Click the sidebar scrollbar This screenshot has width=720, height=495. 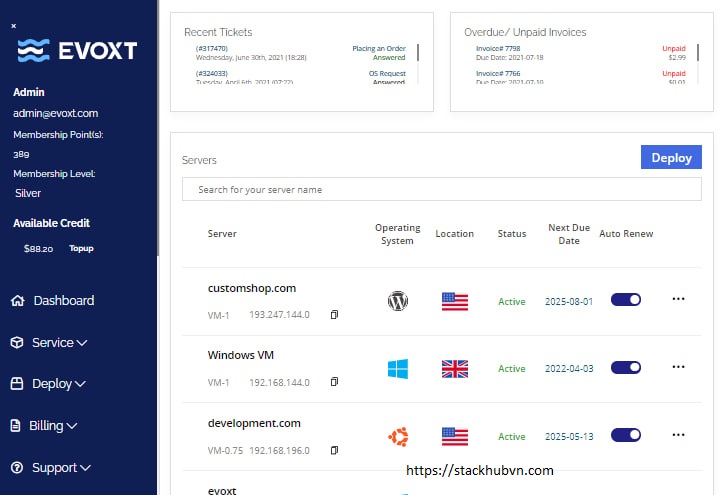pos(158,129)
